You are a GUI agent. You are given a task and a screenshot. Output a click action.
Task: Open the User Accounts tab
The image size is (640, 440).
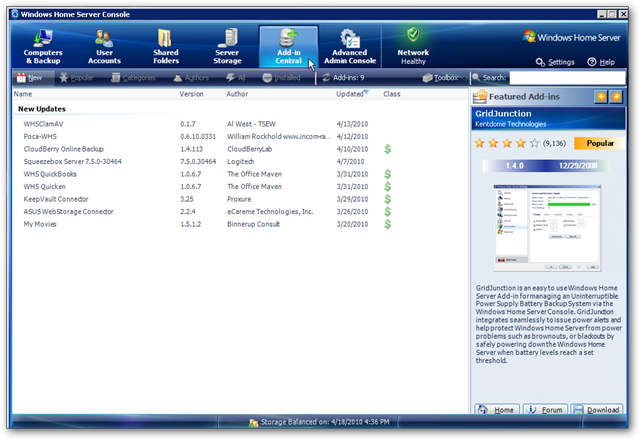[104, 47]
